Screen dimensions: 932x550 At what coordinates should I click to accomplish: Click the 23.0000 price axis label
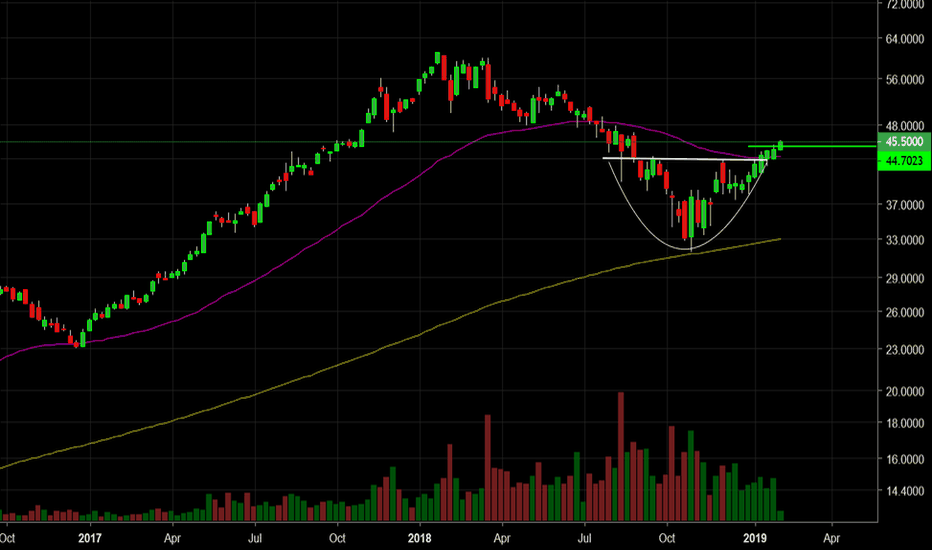(905, 350)
